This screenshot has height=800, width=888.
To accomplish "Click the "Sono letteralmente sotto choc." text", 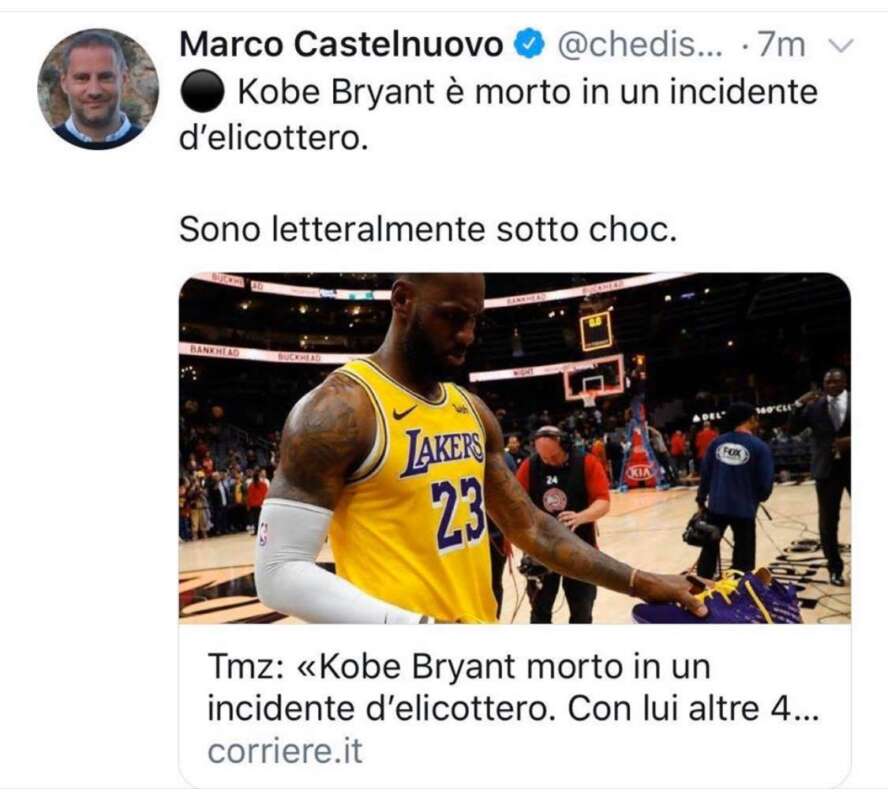I will (428, 229).
